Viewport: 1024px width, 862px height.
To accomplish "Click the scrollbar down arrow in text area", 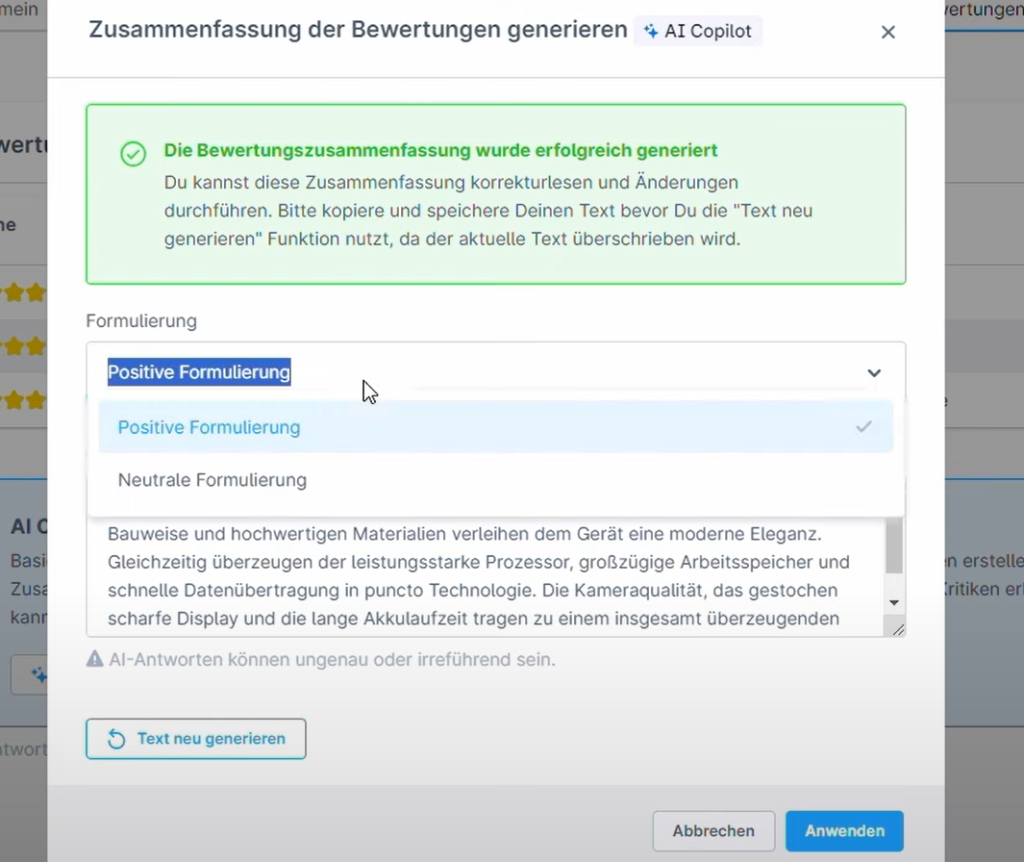I will (x=894, y=603).
